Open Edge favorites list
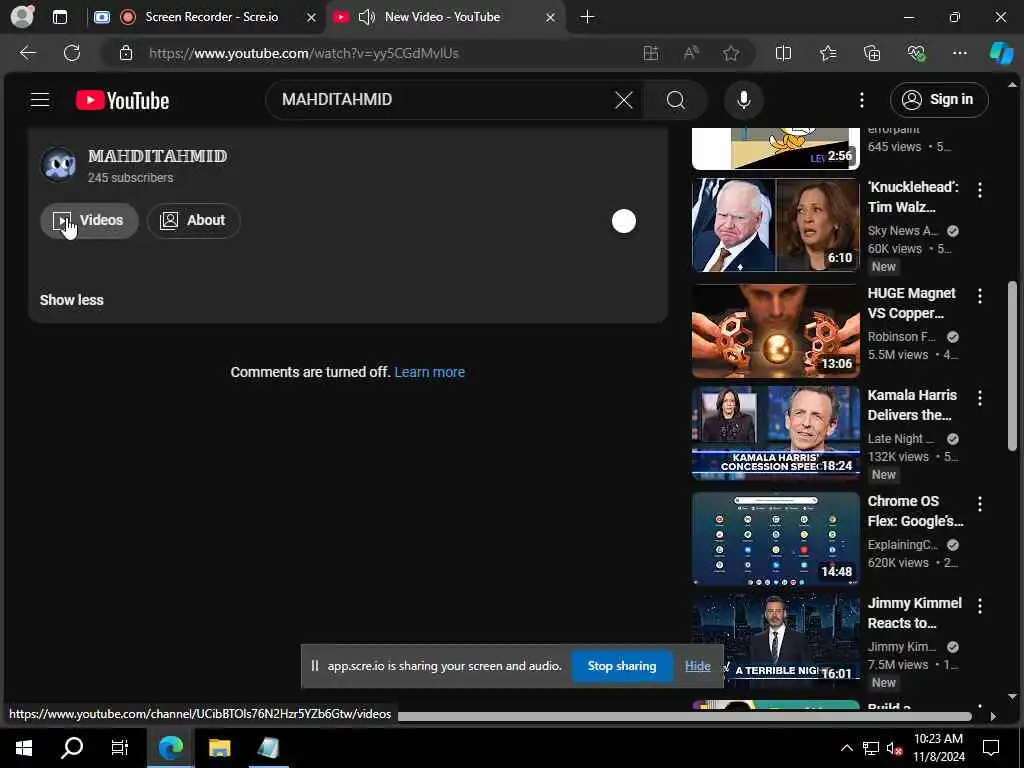 pyautogui.click(x=828, y=53)
